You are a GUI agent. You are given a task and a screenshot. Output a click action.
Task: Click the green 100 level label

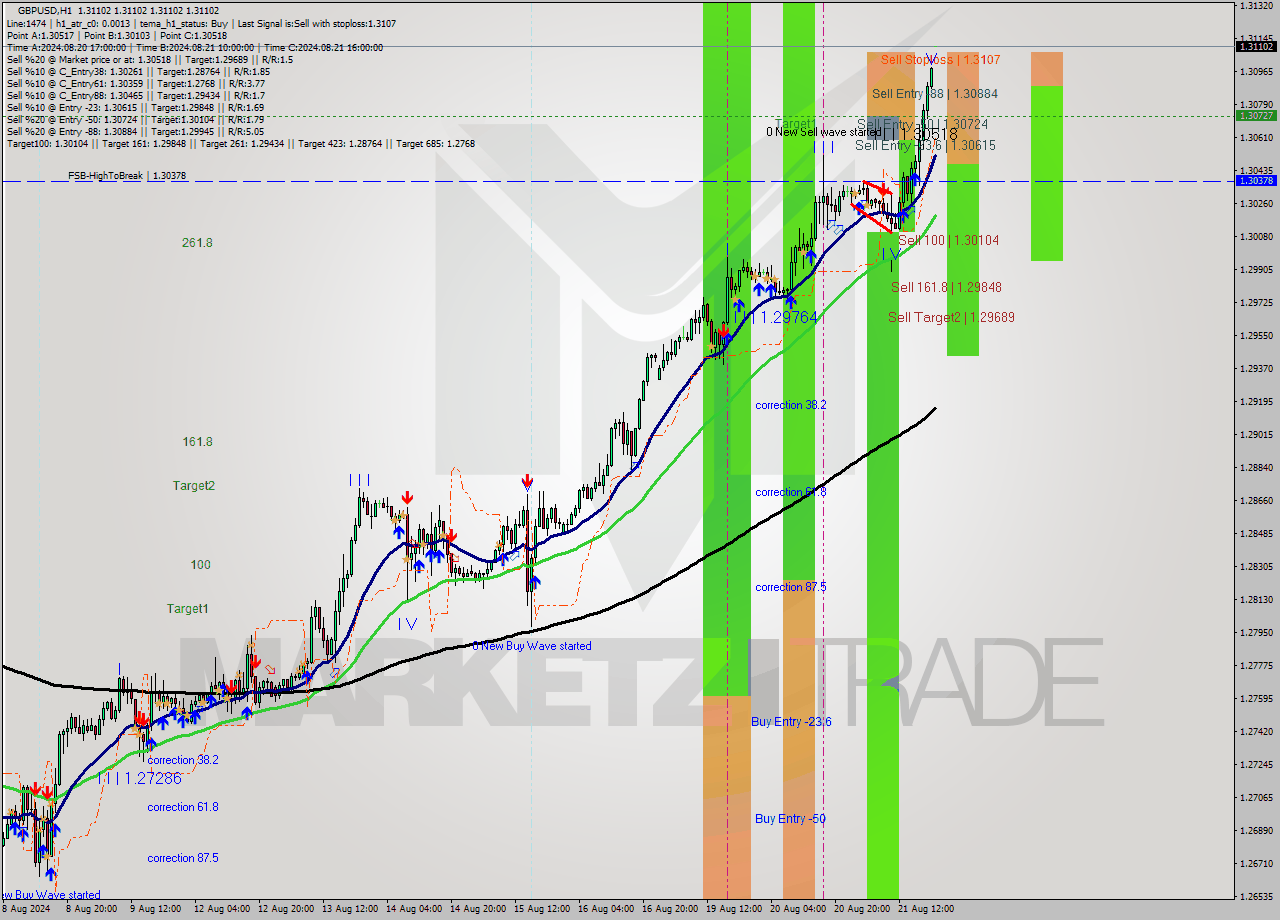point(200,564)
